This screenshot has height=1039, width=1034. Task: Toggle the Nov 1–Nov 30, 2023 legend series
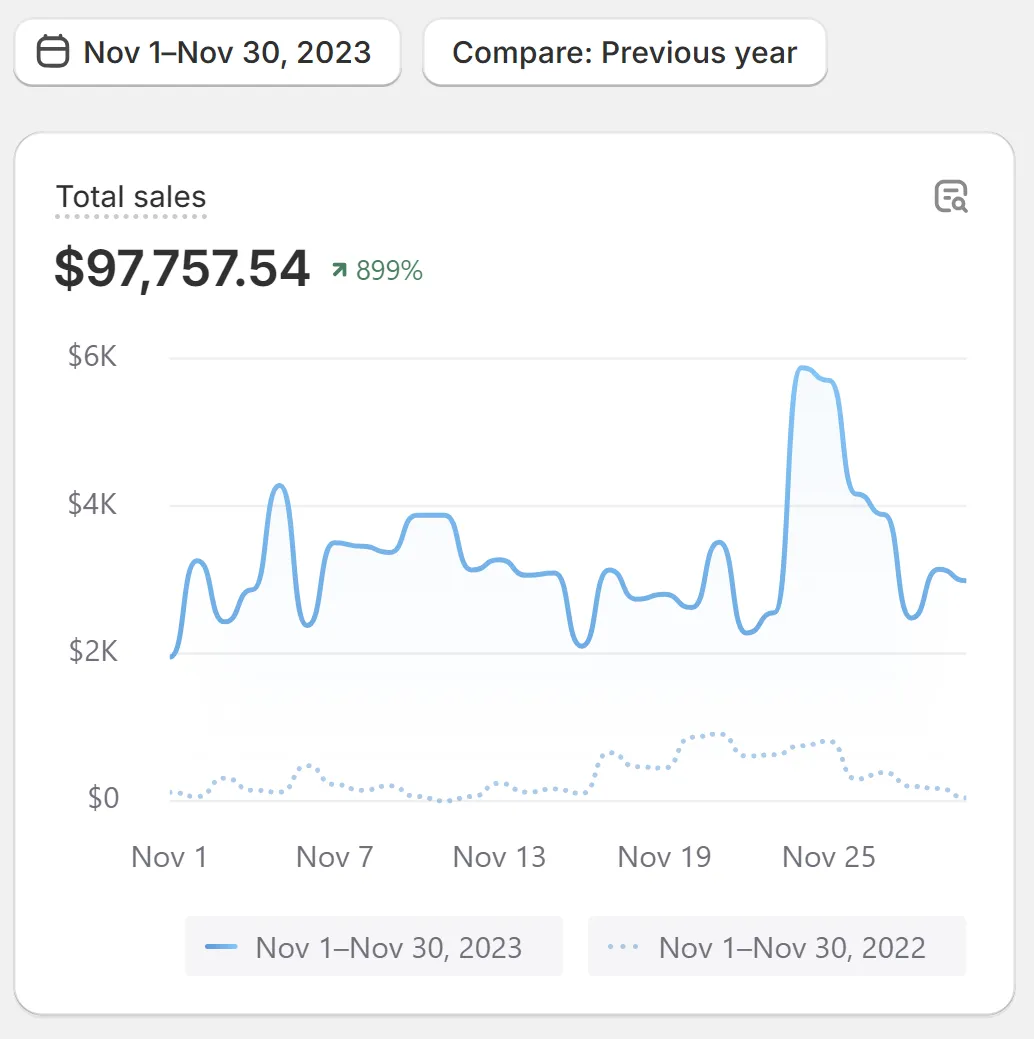[374, 946]
